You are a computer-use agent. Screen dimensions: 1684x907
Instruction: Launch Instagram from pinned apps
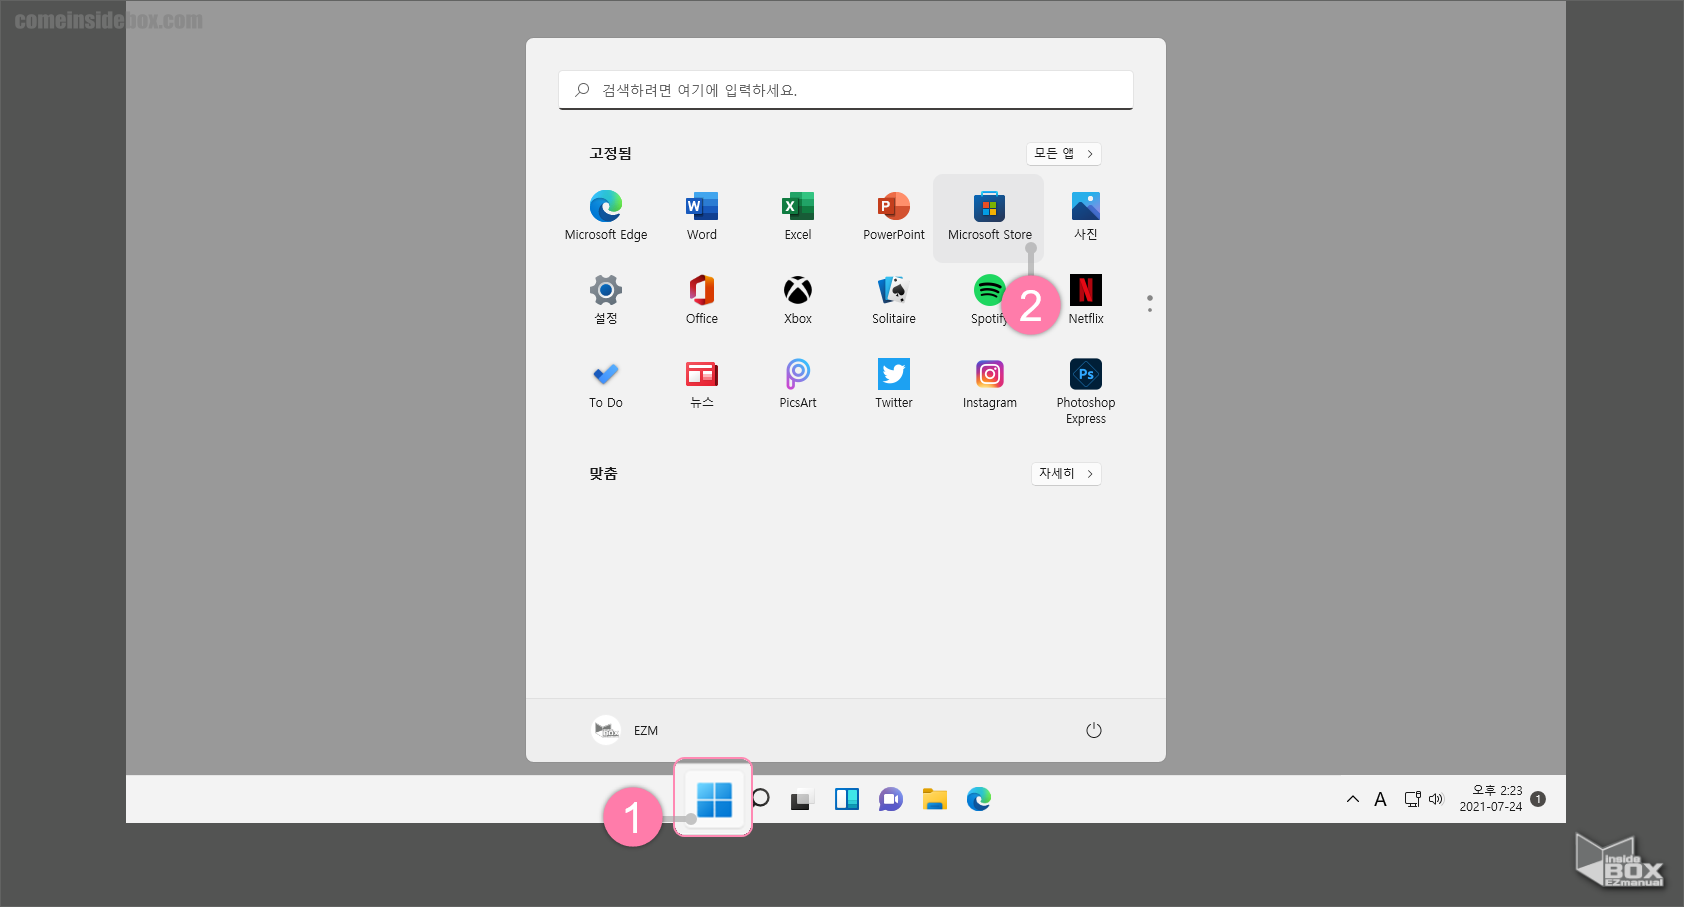[989, 384]
